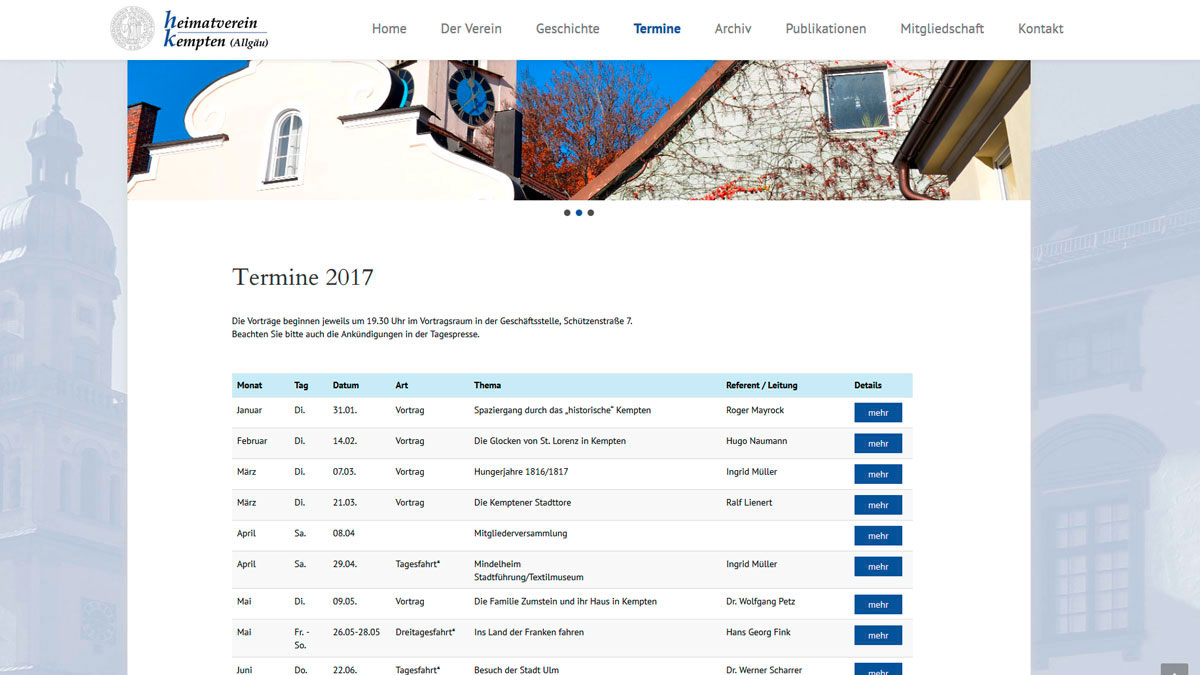The width and height of the screenshot is (1200, 675).
Task: Go to the Geschichte page
Action: click(x=567, y=29)
